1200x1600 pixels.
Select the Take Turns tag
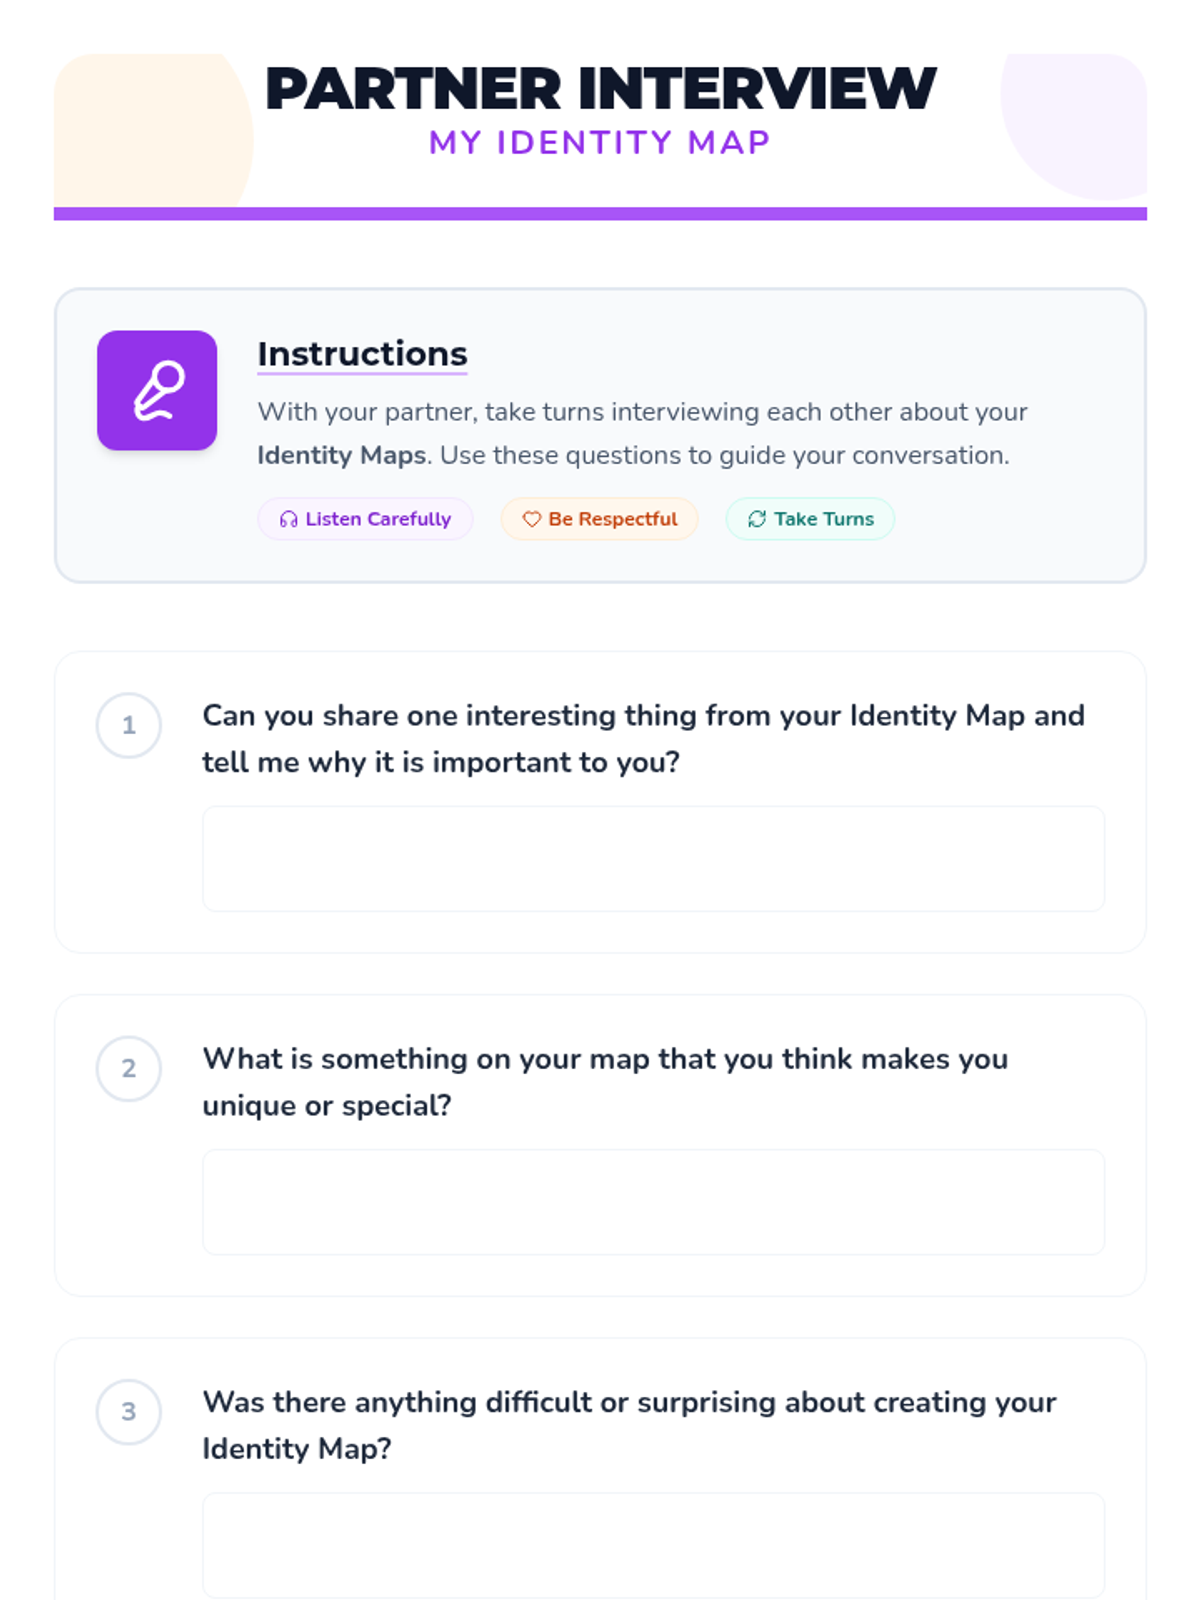pos(810,519)
